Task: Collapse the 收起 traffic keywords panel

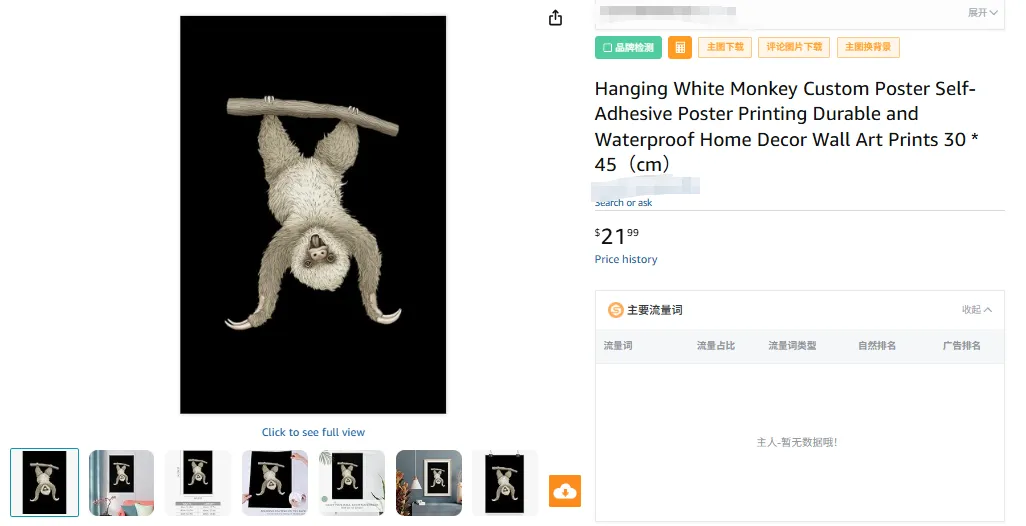Action: (x=976, y=310)
